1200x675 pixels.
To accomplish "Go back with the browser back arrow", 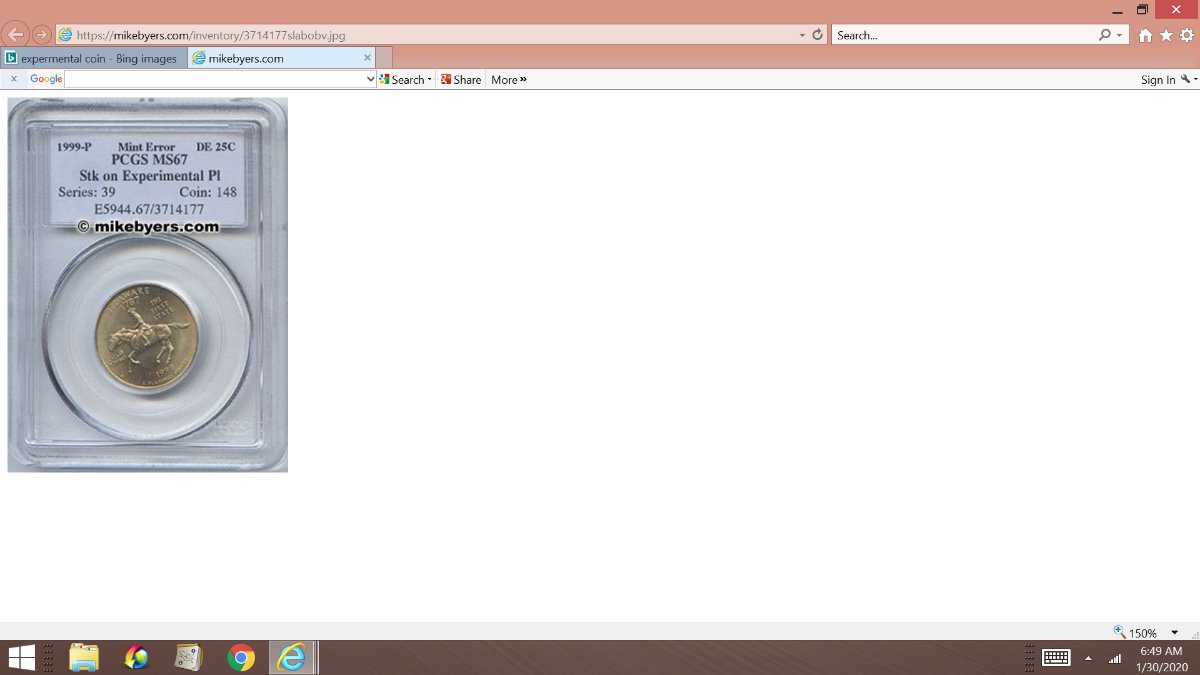I will click(15, 34).
